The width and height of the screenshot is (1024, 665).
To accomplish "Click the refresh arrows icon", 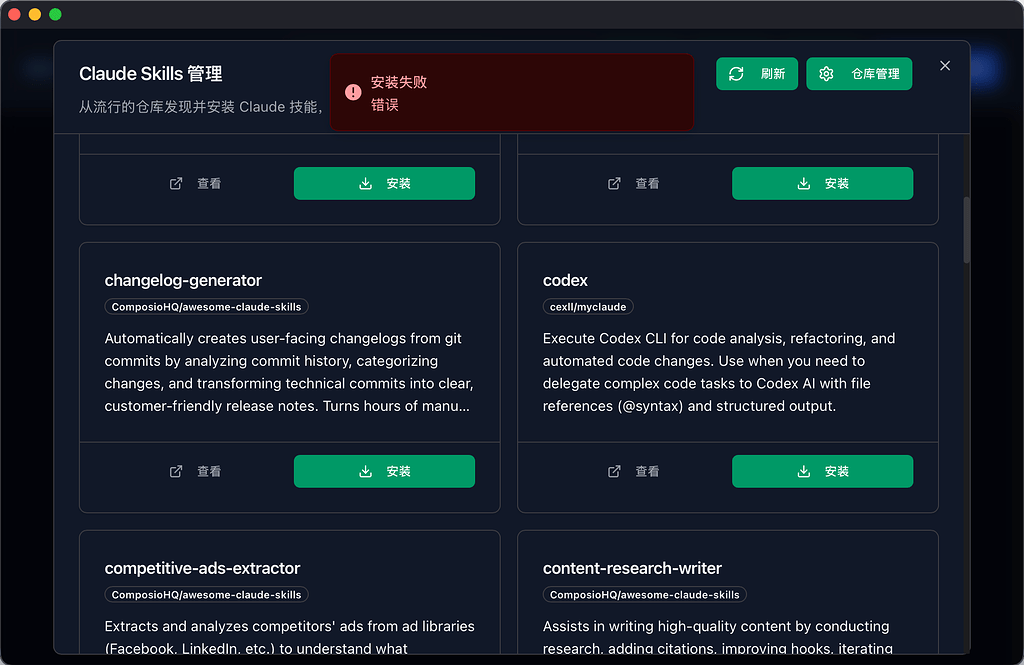I will click(x=736, y=74).
